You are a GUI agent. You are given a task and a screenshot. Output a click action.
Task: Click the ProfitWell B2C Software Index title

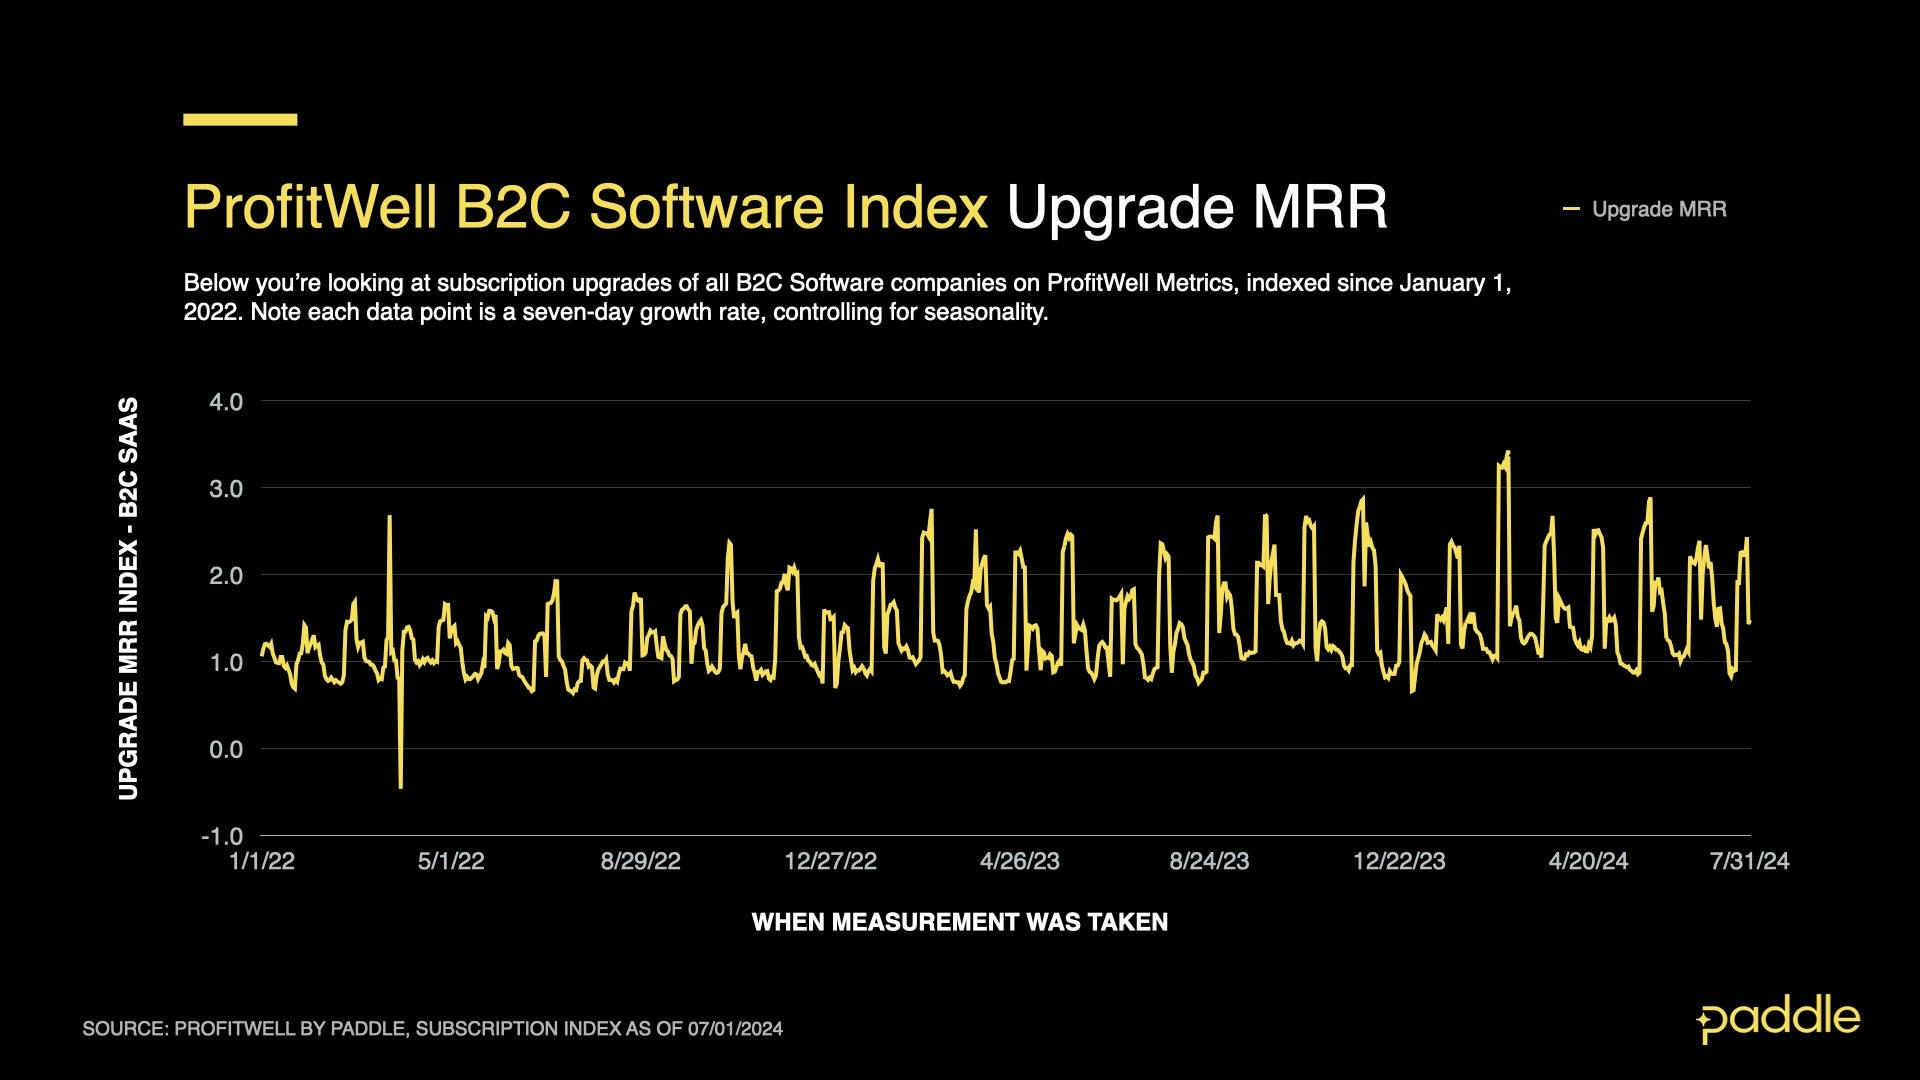[x=585, y=208]
